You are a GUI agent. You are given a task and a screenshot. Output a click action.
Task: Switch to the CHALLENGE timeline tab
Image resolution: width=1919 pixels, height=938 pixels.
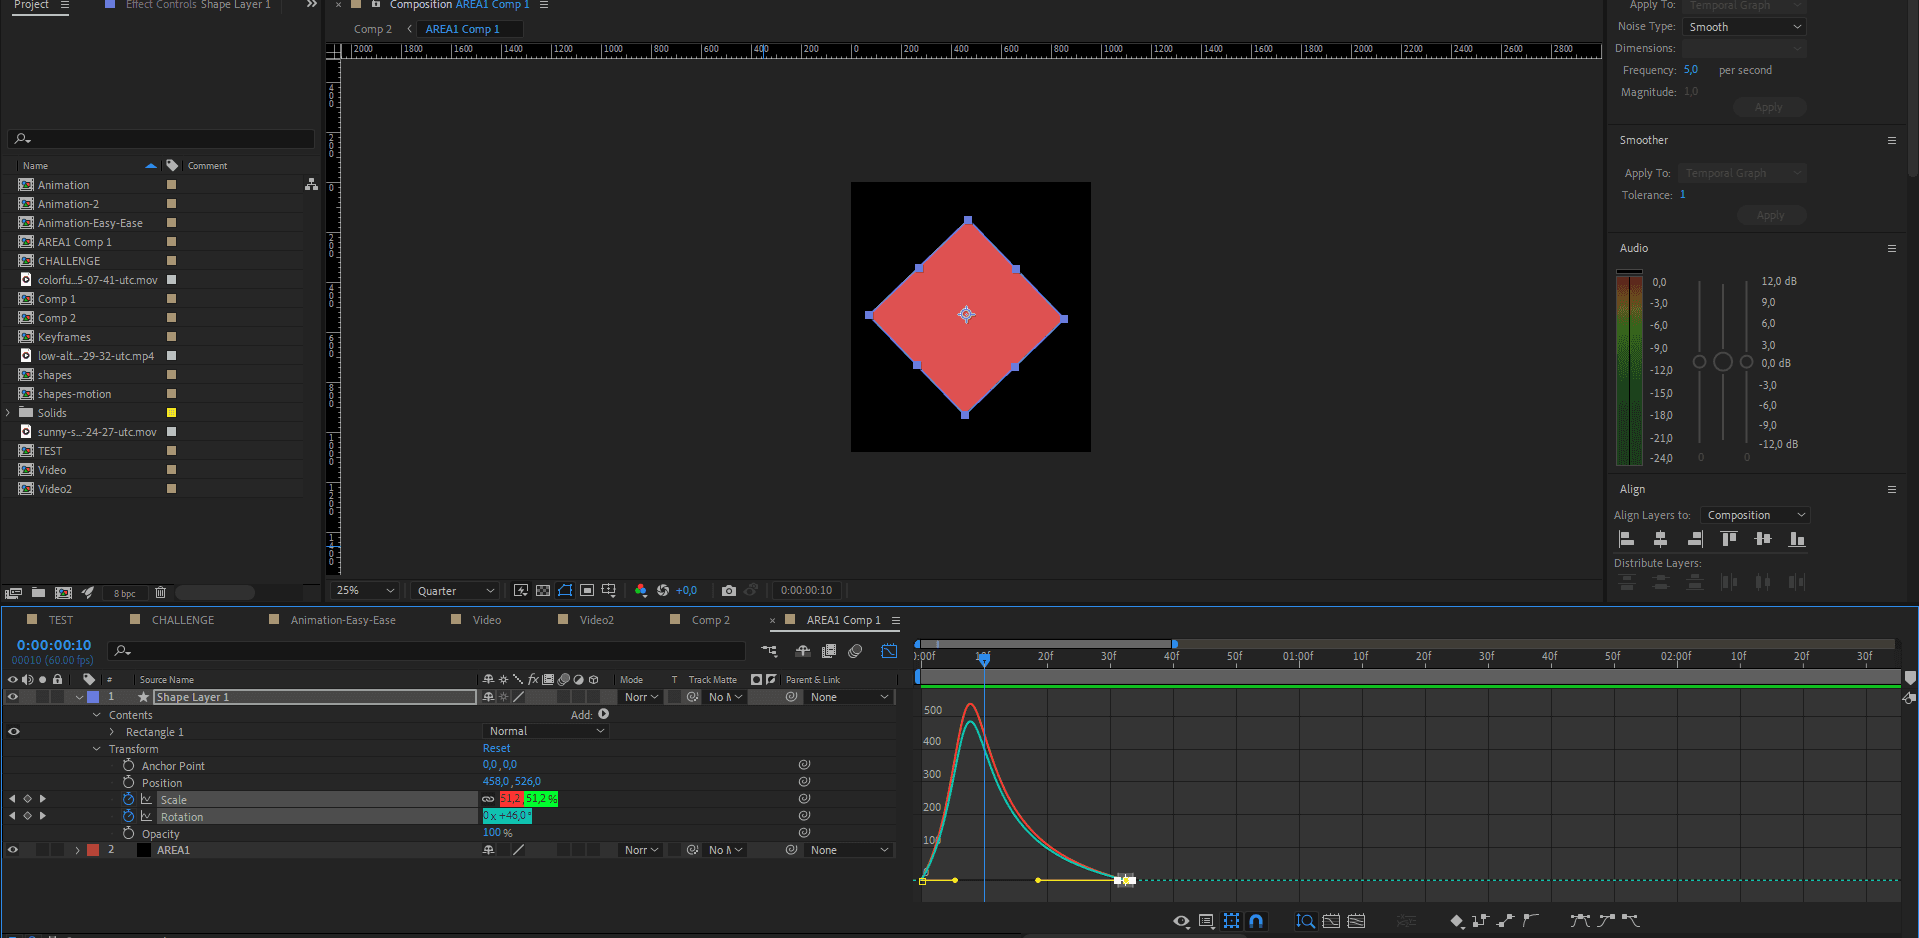click(x=183, y=620)
